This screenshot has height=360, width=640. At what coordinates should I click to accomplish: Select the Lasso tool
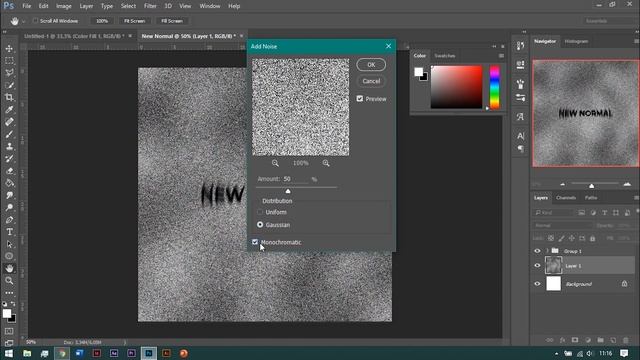pyautogui.click(x=9, y=73)
